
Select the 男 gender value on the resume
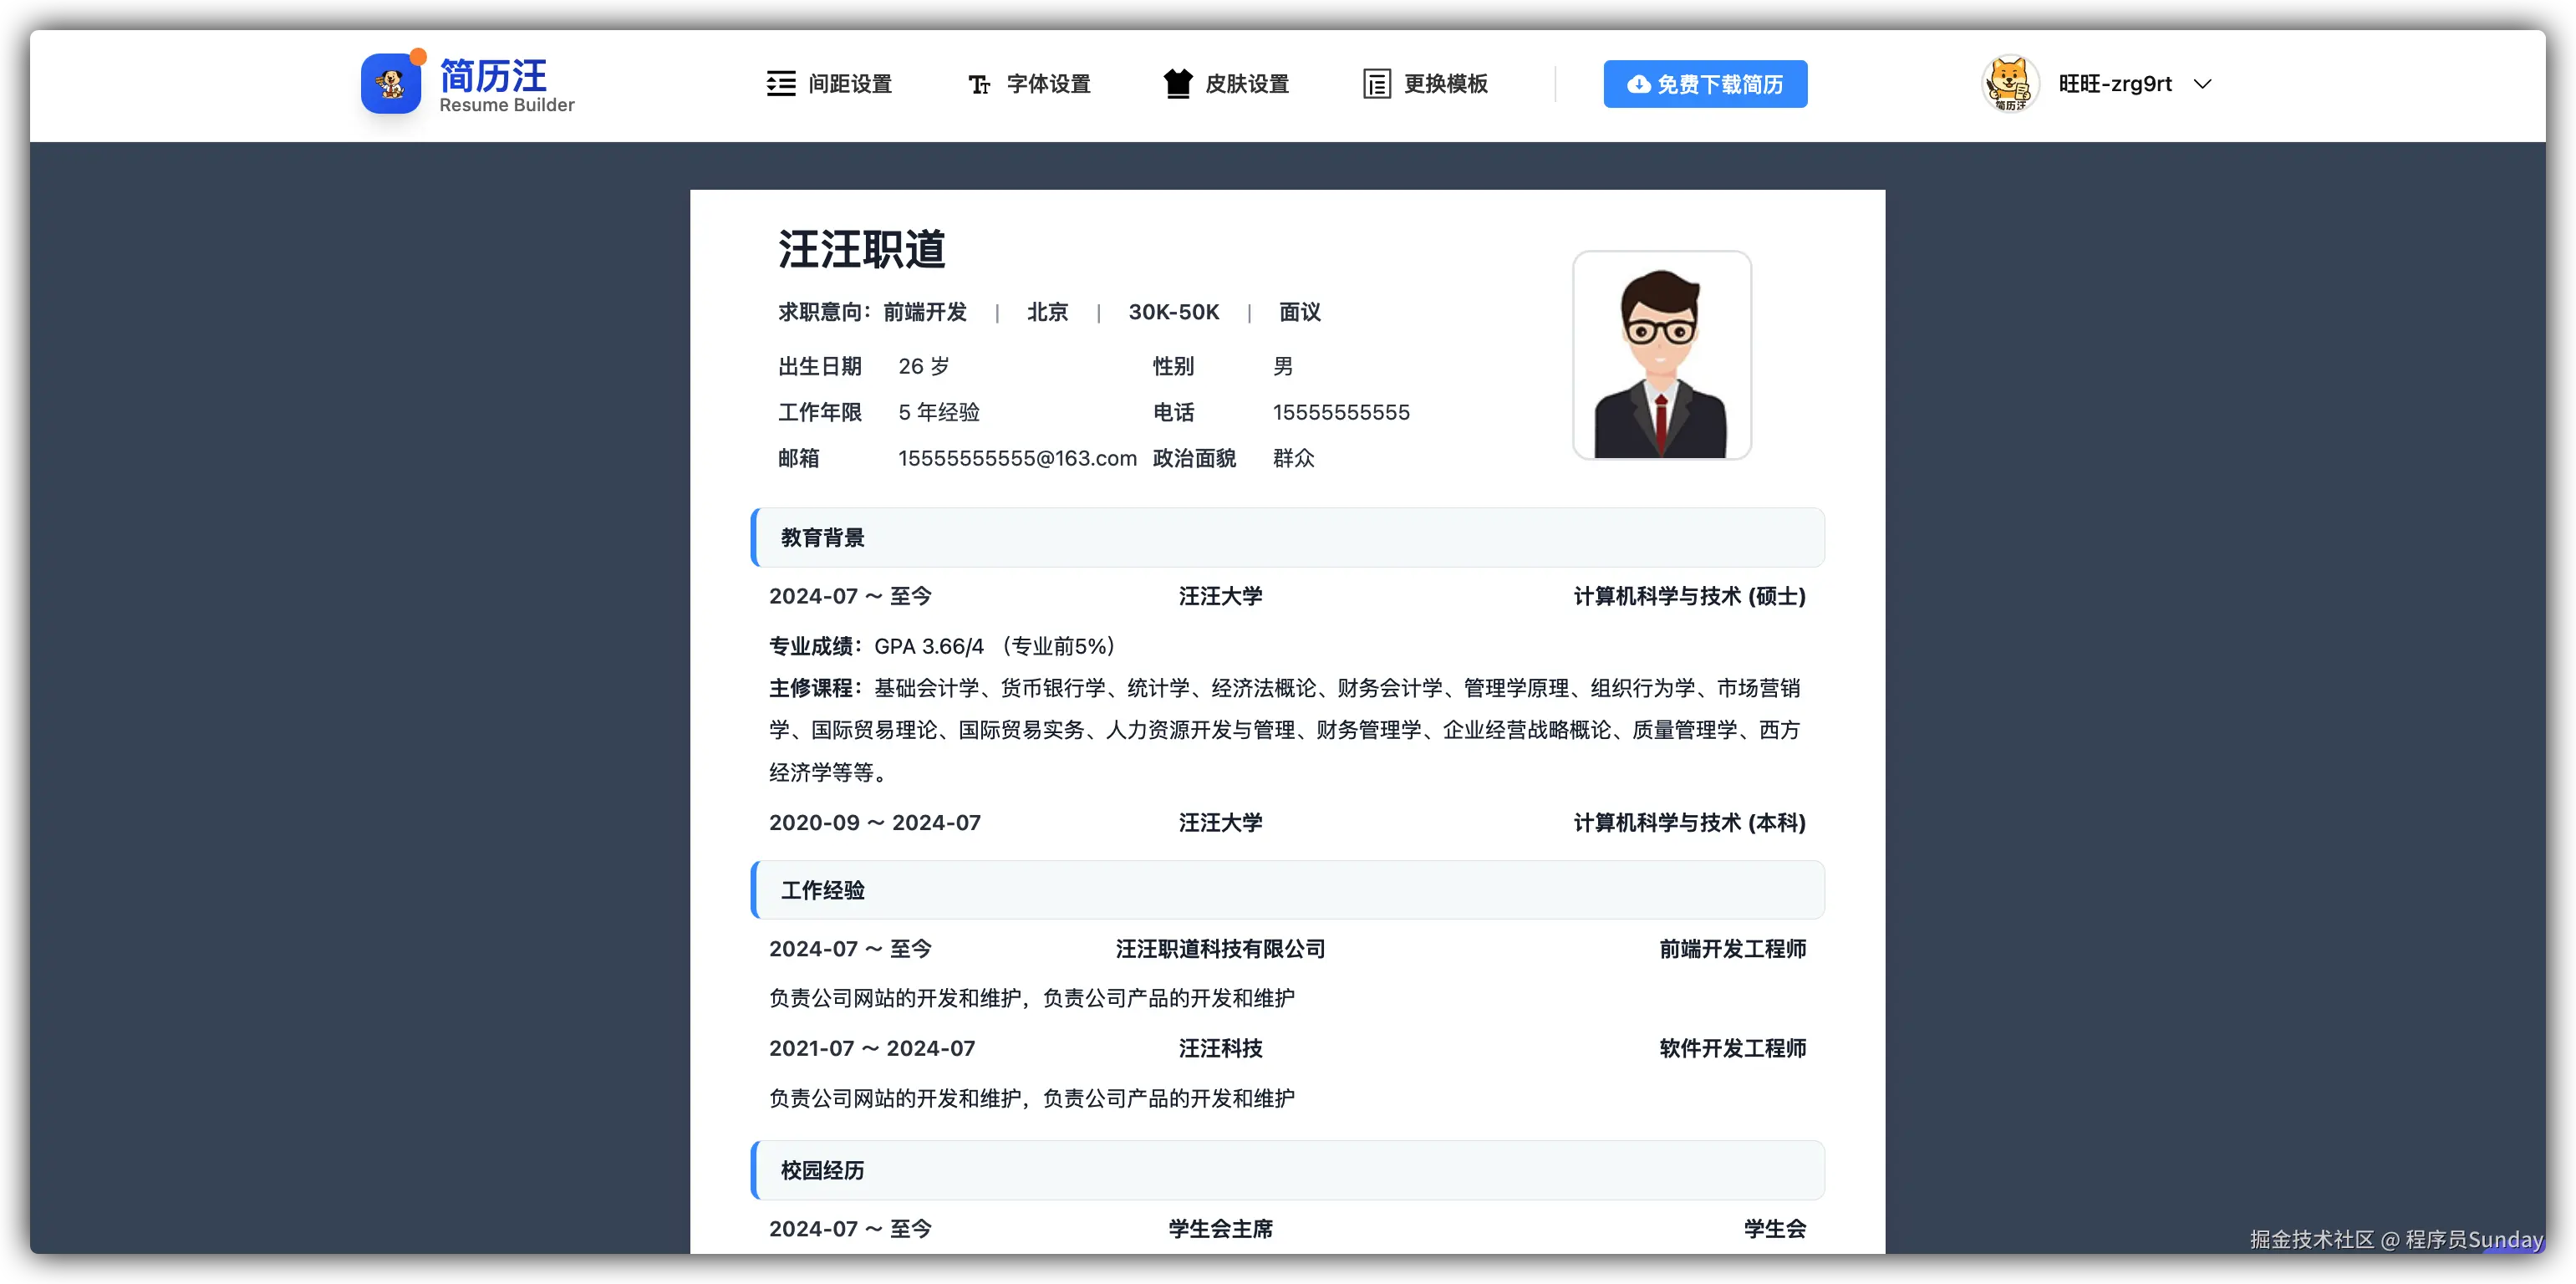1283,366
